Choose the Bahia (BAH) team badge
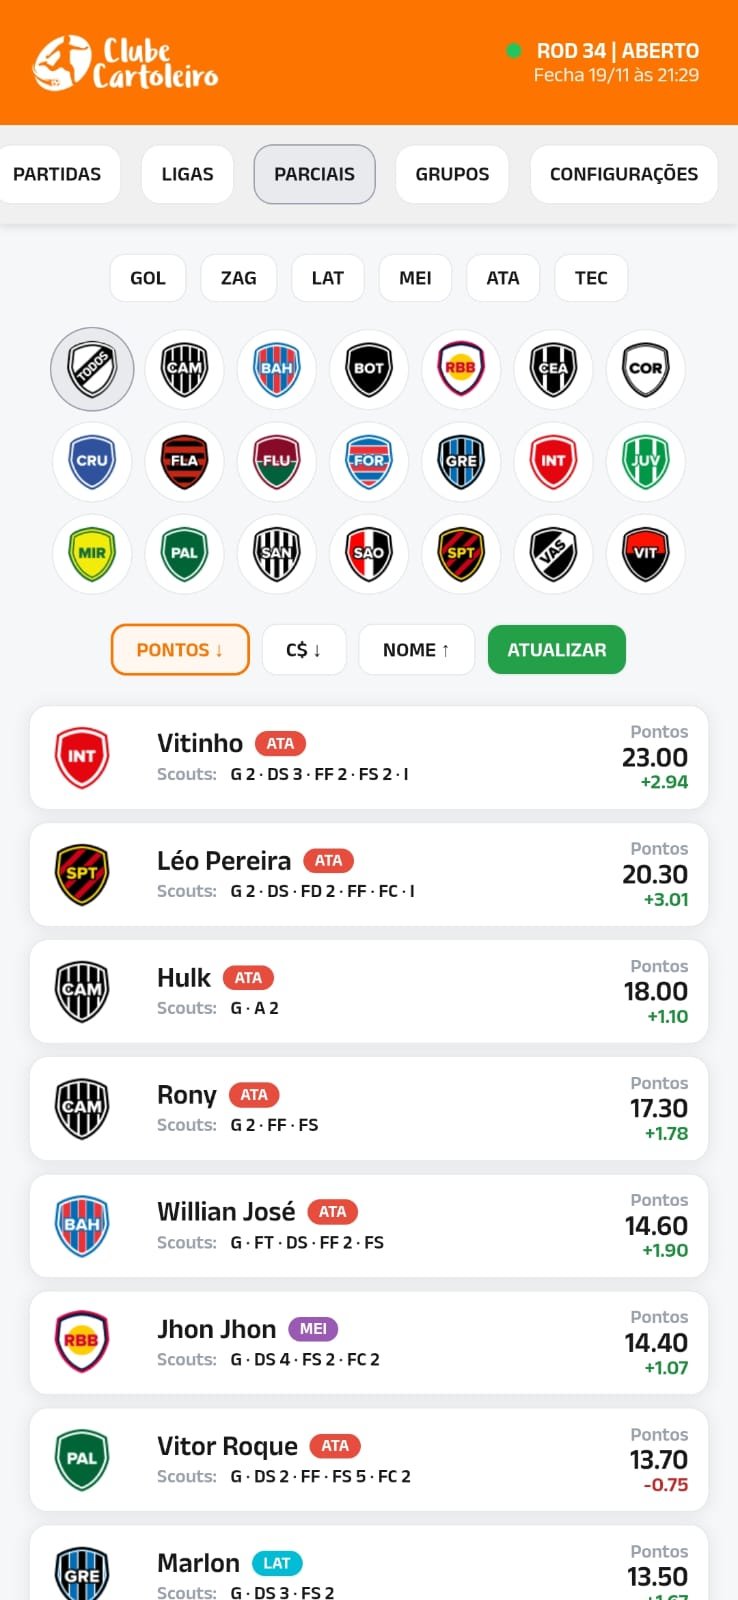The height and width of the screenshot is (1600, 738). [x=277, y=369]
